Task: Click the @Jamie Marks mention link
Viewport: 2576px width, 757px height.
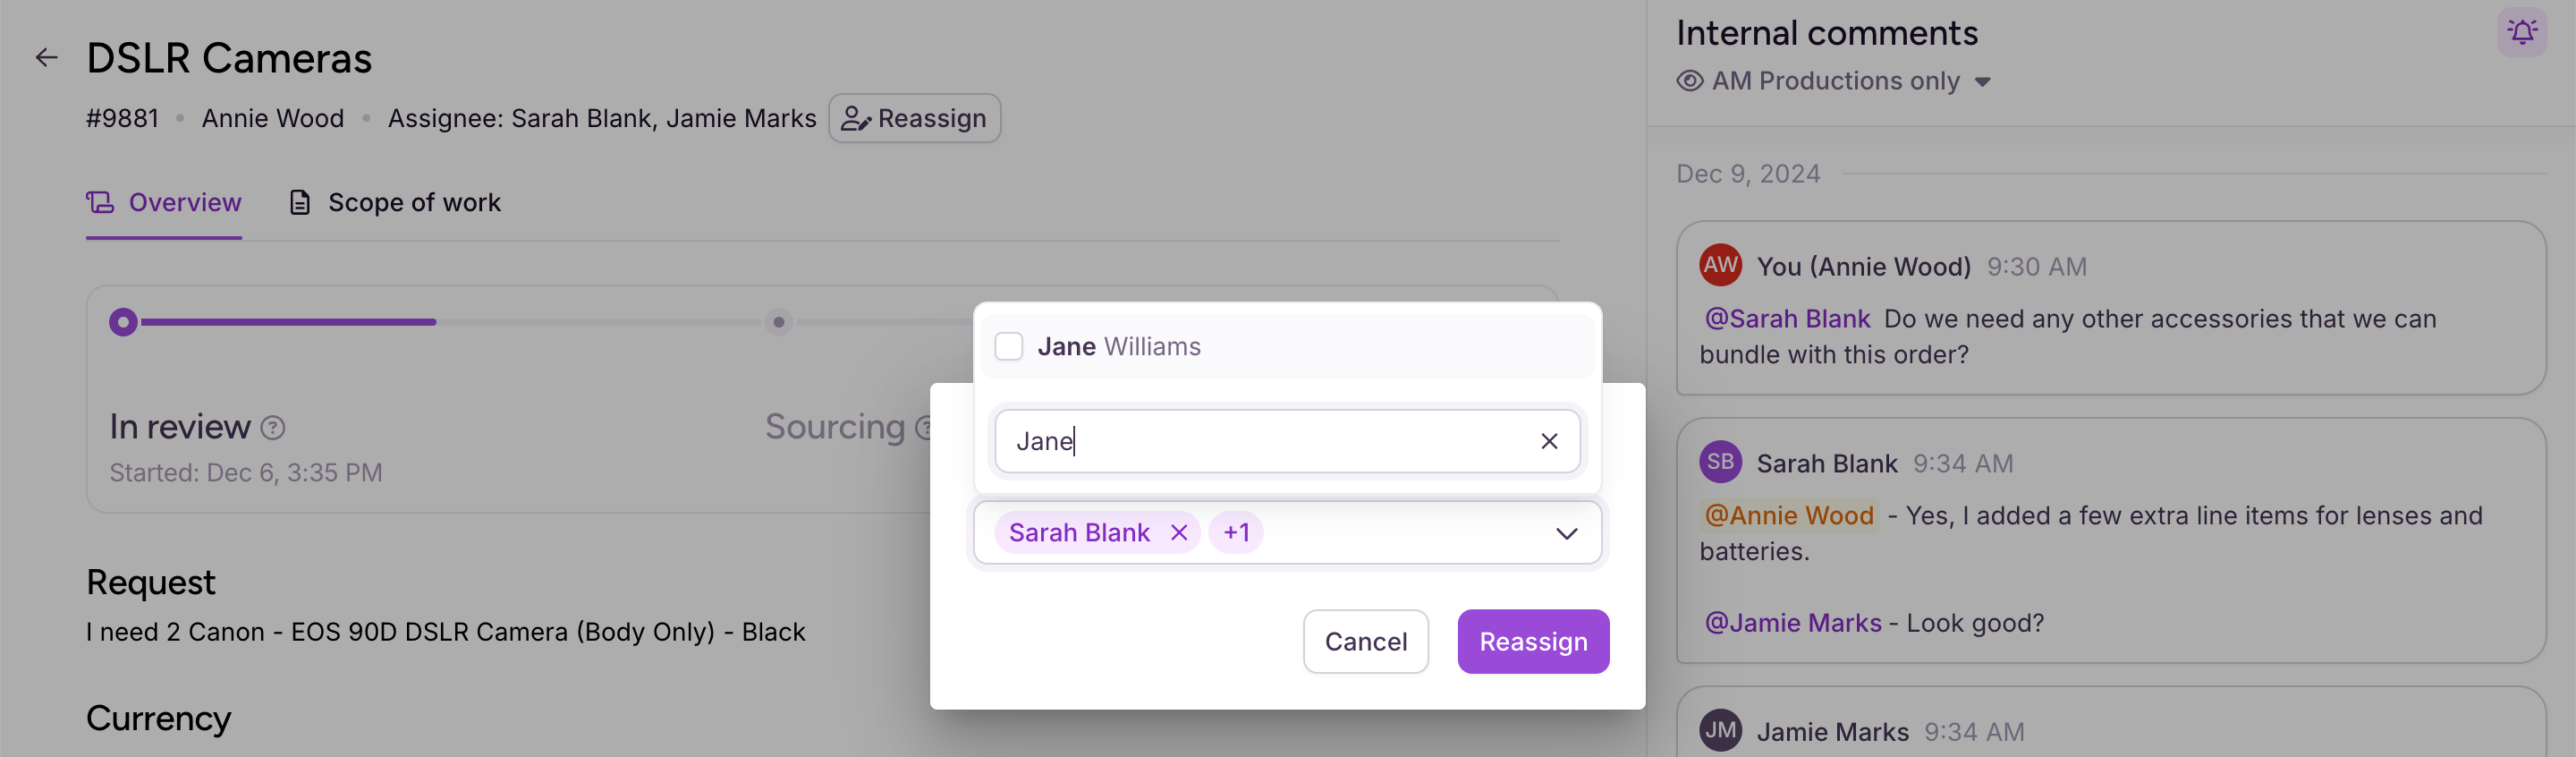Action: tap(1792, 623)
